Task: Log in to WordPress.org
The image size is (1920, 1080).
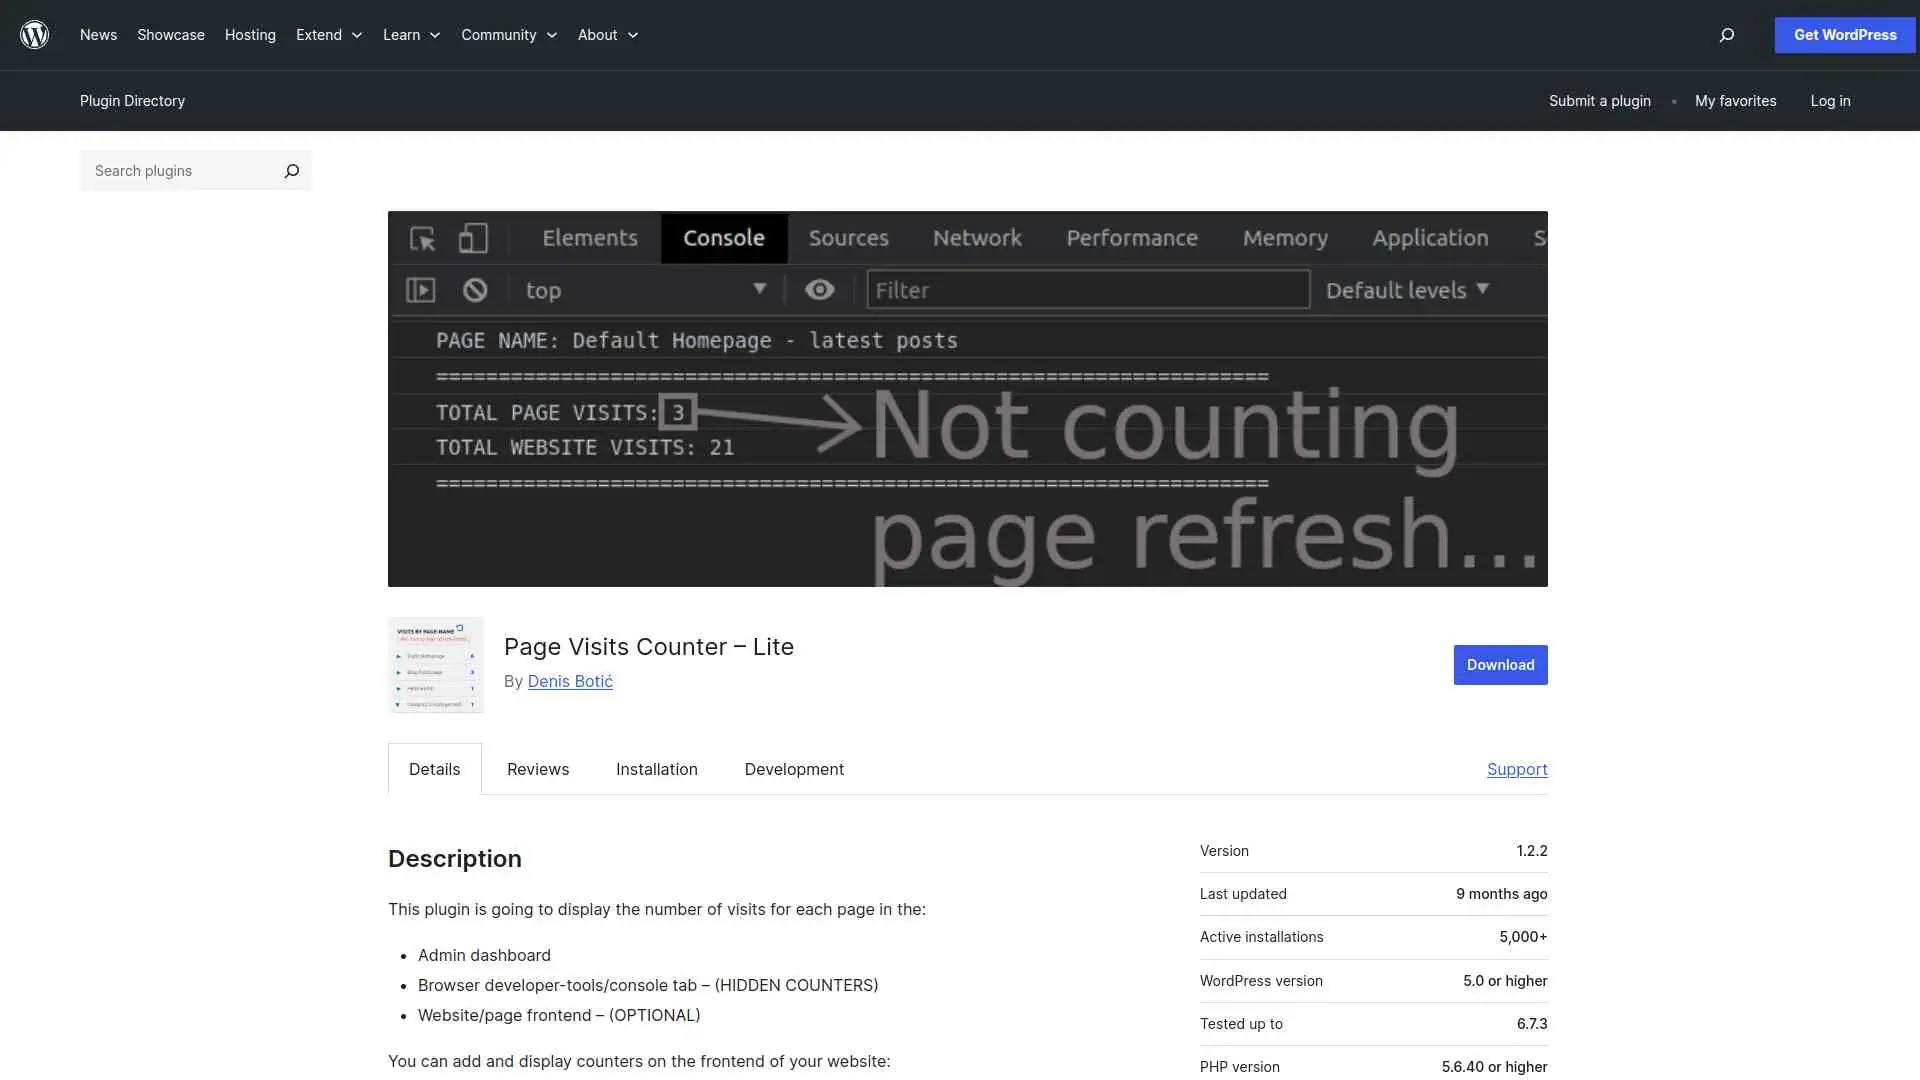Action: pos(1830,101)
